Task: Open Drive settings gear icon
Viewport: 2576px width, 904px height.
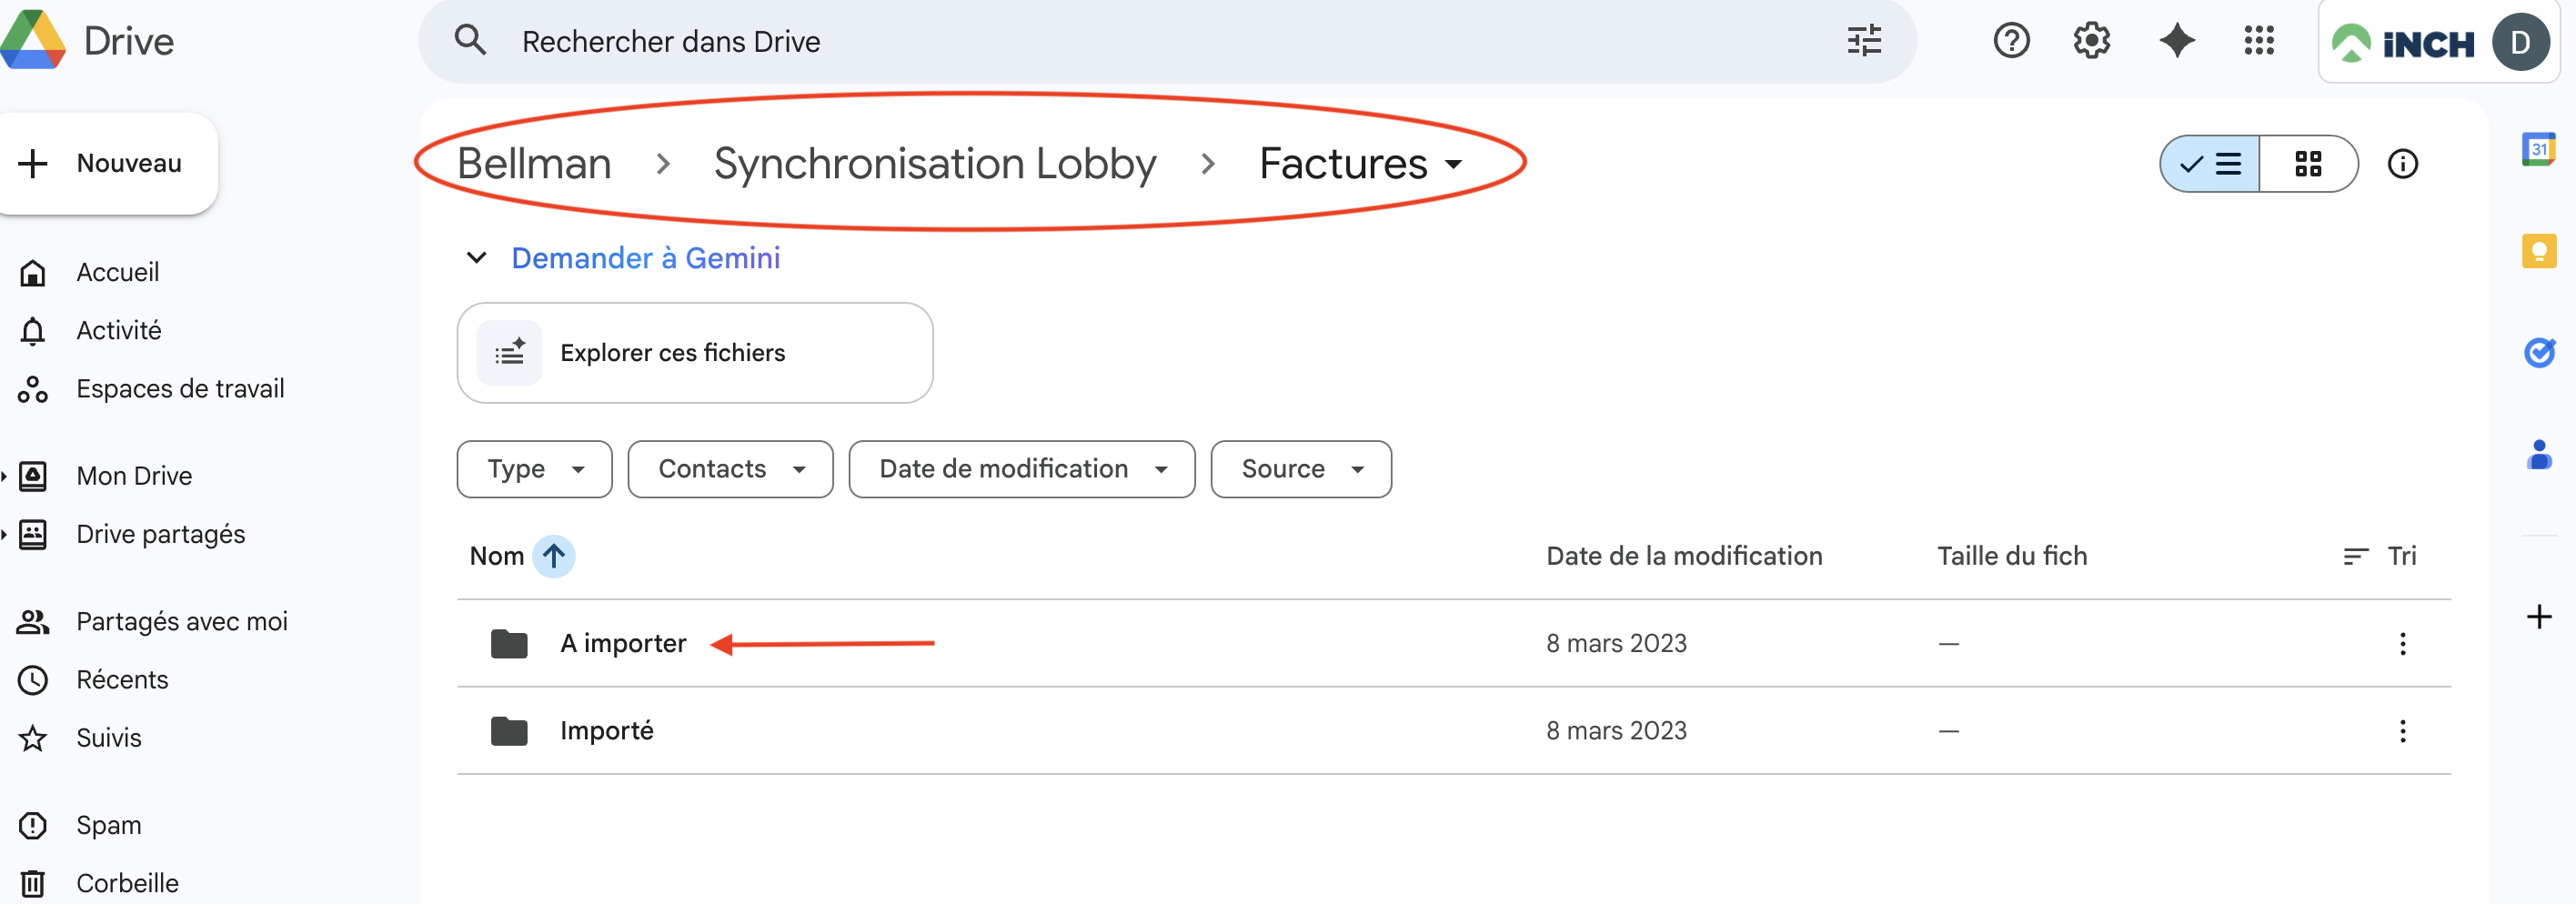Action: pyautogui.click(x=2091, y=41)
